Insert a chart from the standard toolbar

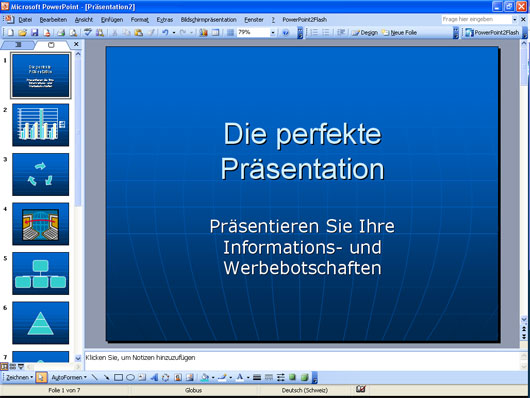pyautogui.click(x=203, y=33)
